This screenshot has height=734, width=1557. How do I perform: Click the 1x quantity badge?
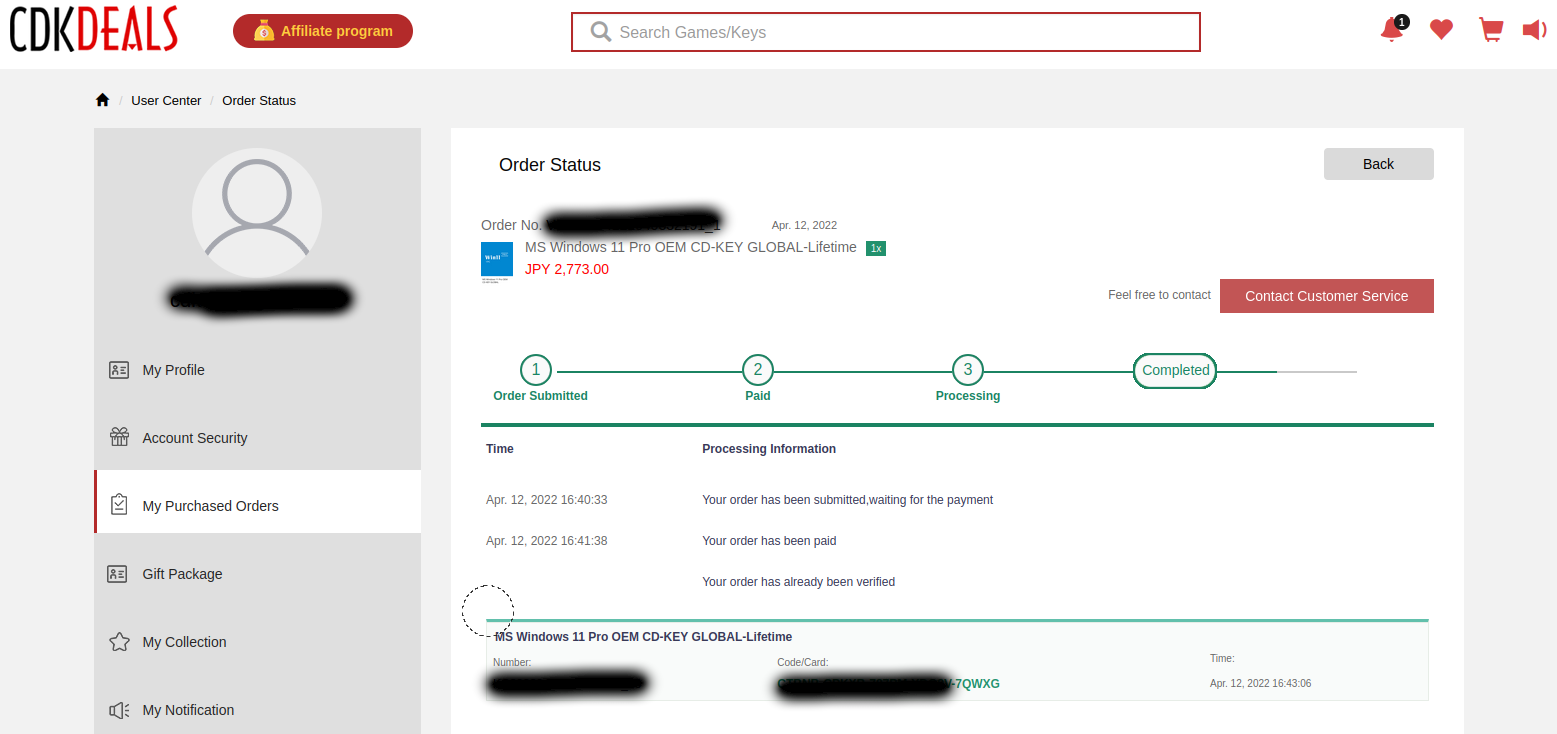point(876,248)
